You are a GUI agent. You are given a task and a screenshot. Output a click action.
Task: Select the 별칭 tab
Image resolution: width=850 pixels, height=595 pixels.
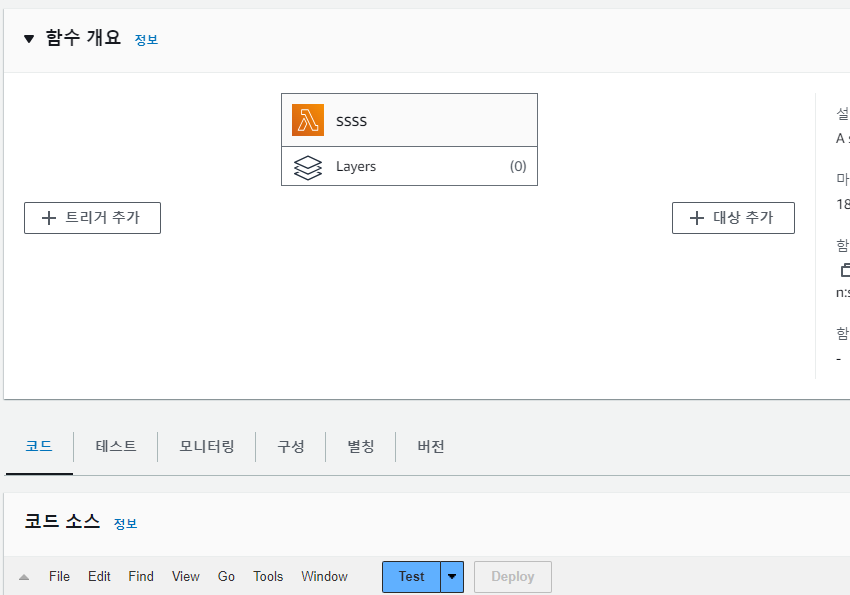(361, 447)
